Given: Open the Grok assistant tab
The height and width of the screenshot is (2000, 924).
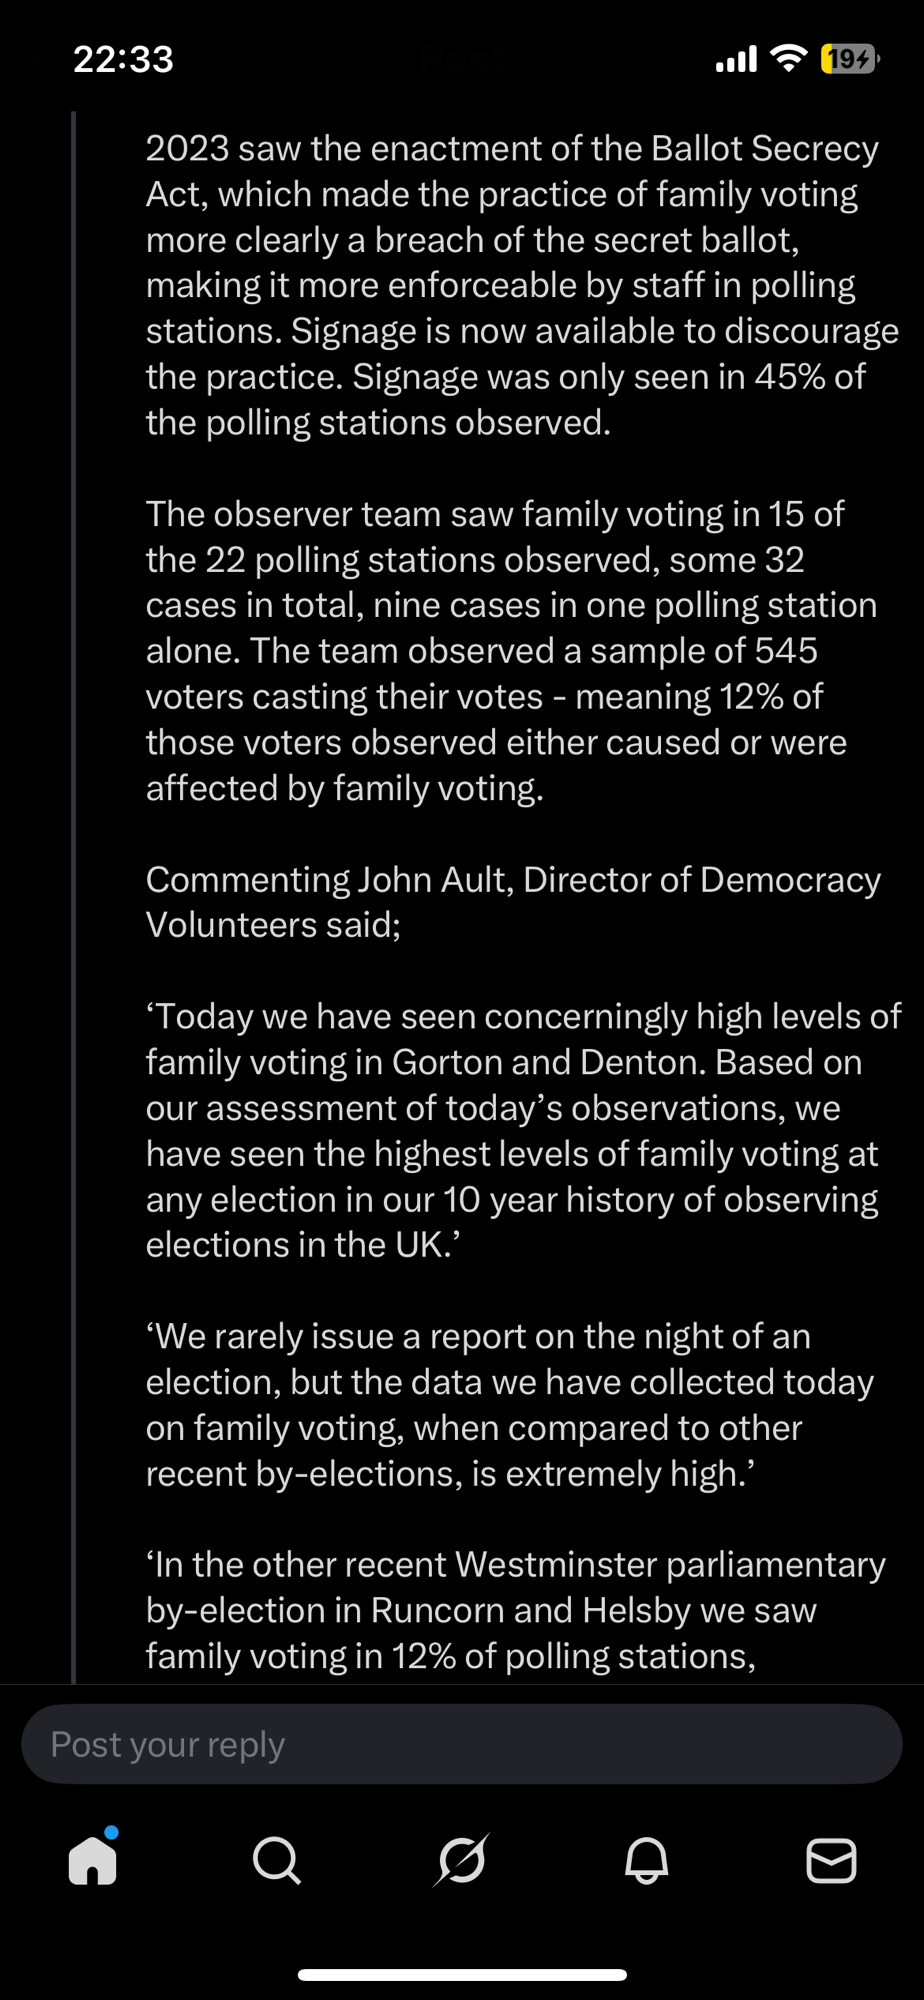Looking at the screenshot, I should [462, 1860].
